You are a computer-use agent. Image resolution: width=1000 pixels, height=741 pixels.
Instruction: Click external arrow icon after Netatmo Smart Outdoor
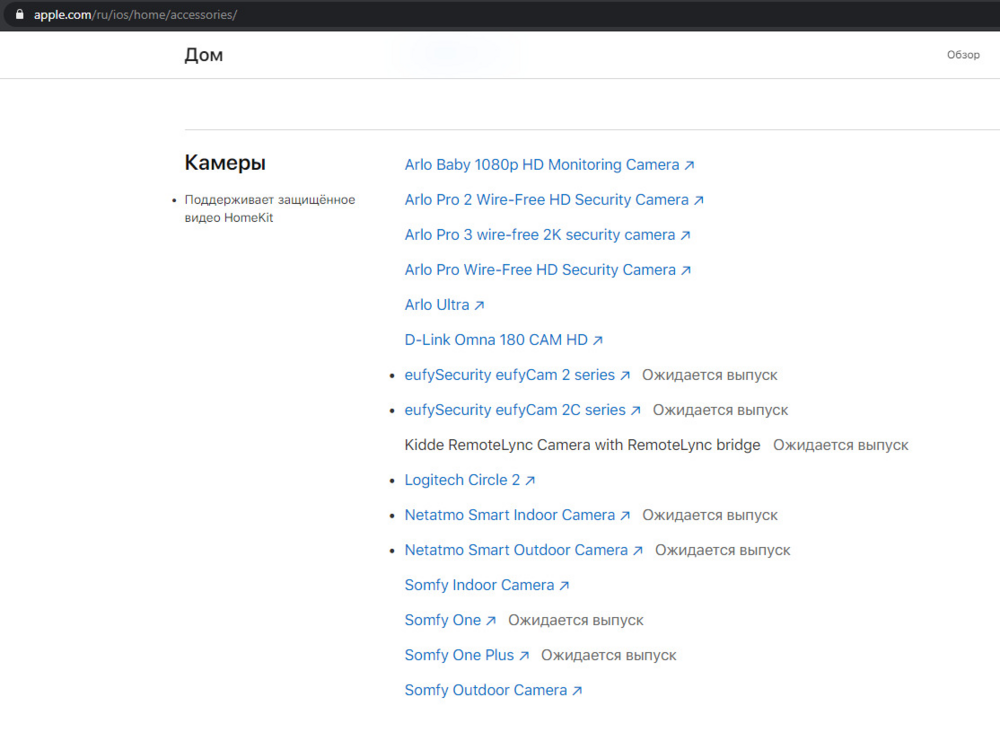point(637,551)
